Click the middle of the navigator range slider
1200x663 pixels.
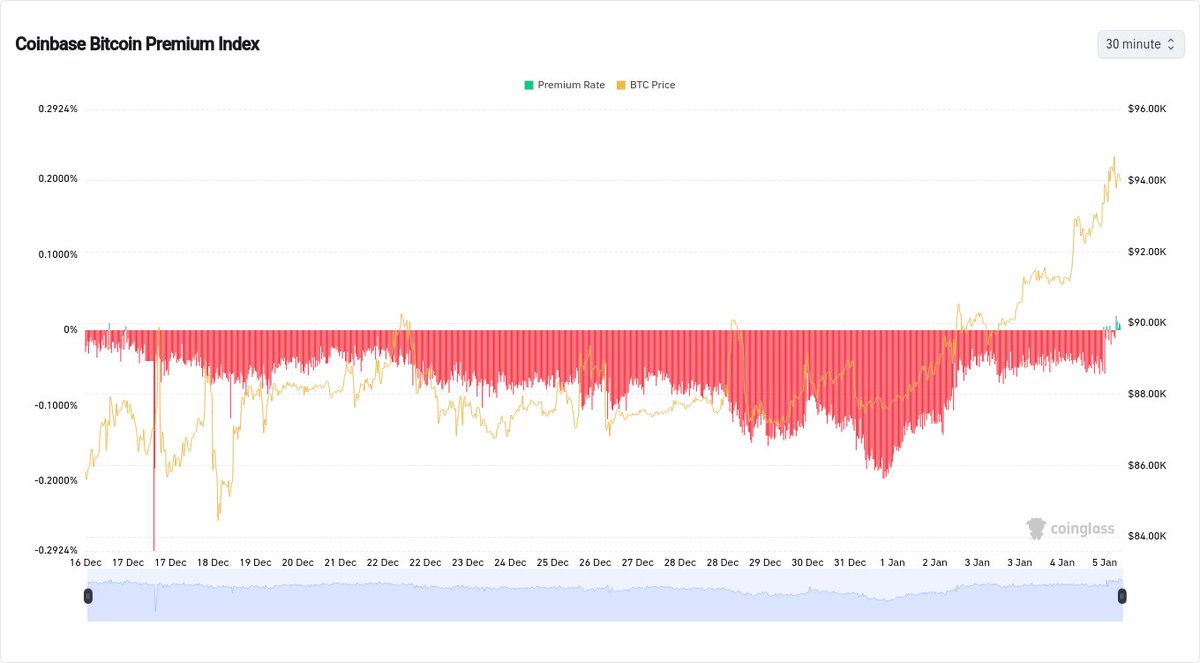point(605,595)
